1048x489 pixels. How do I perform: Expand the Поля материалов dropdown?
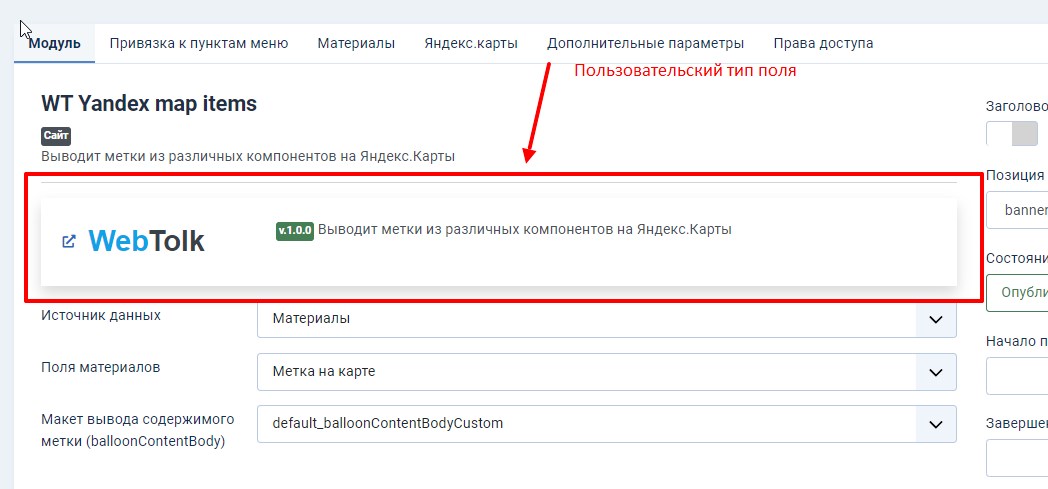607,372
